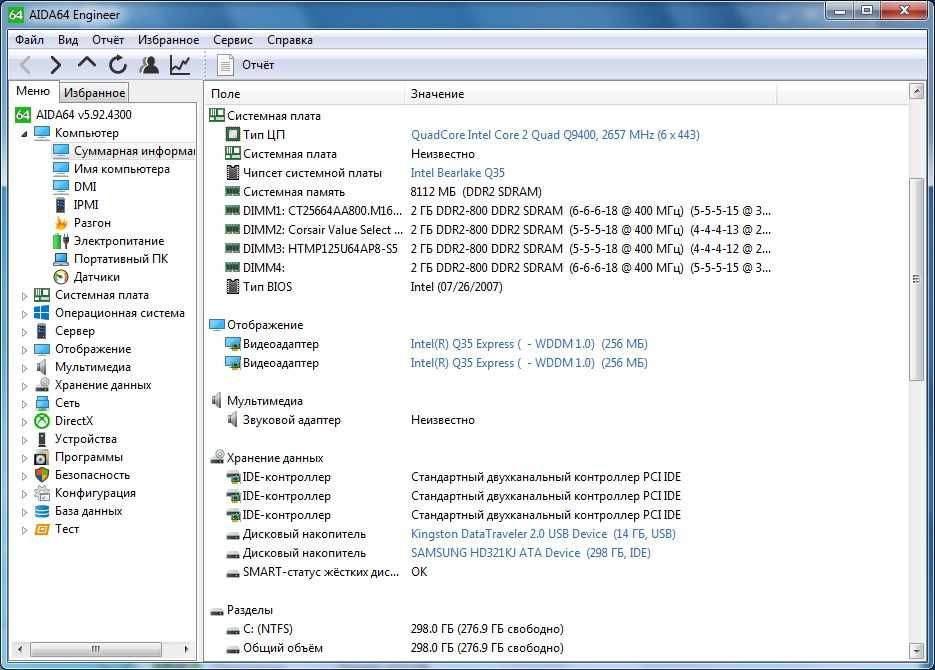The image size is (935, 670).
Task: Open user management icon in toolbar
Action: 149,65
